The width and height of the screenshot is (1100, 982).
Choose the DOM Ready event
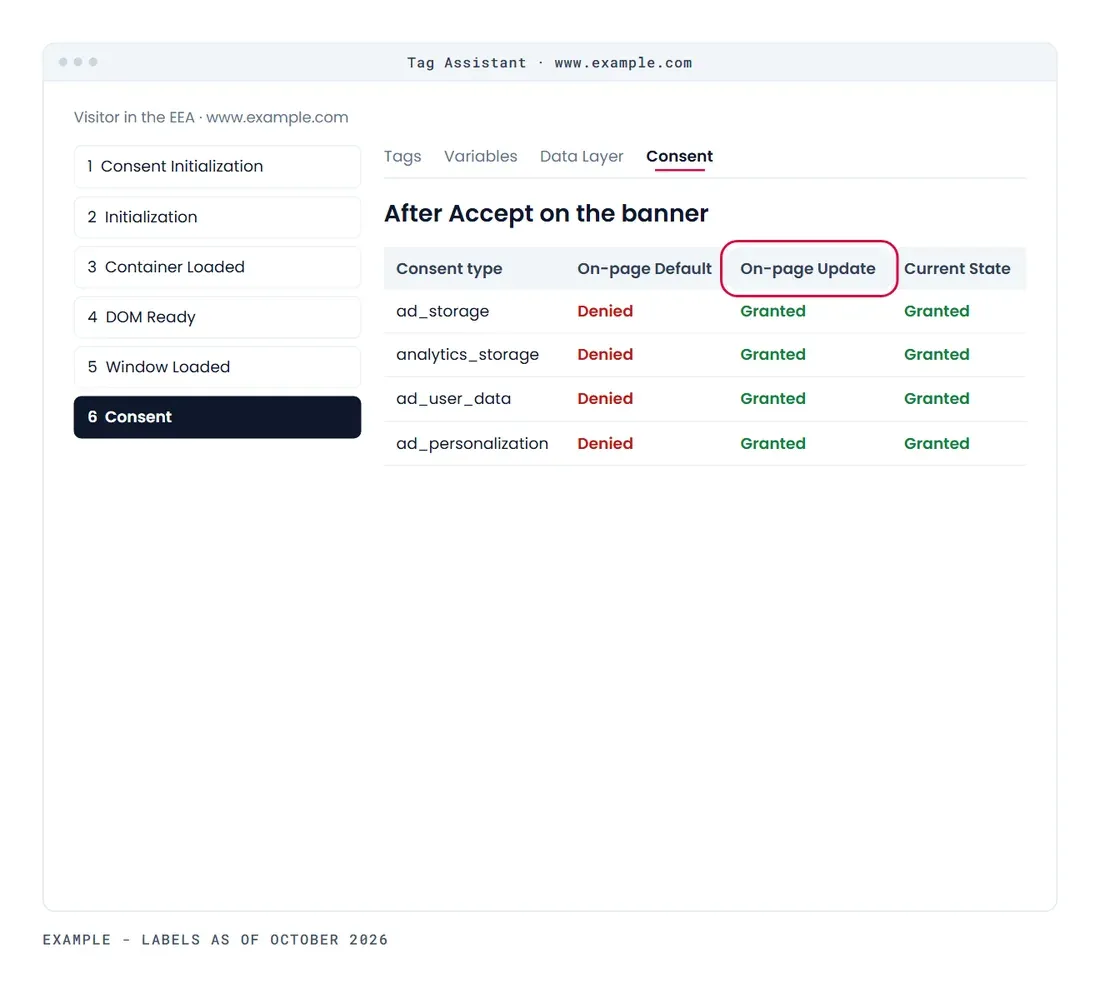217,317
